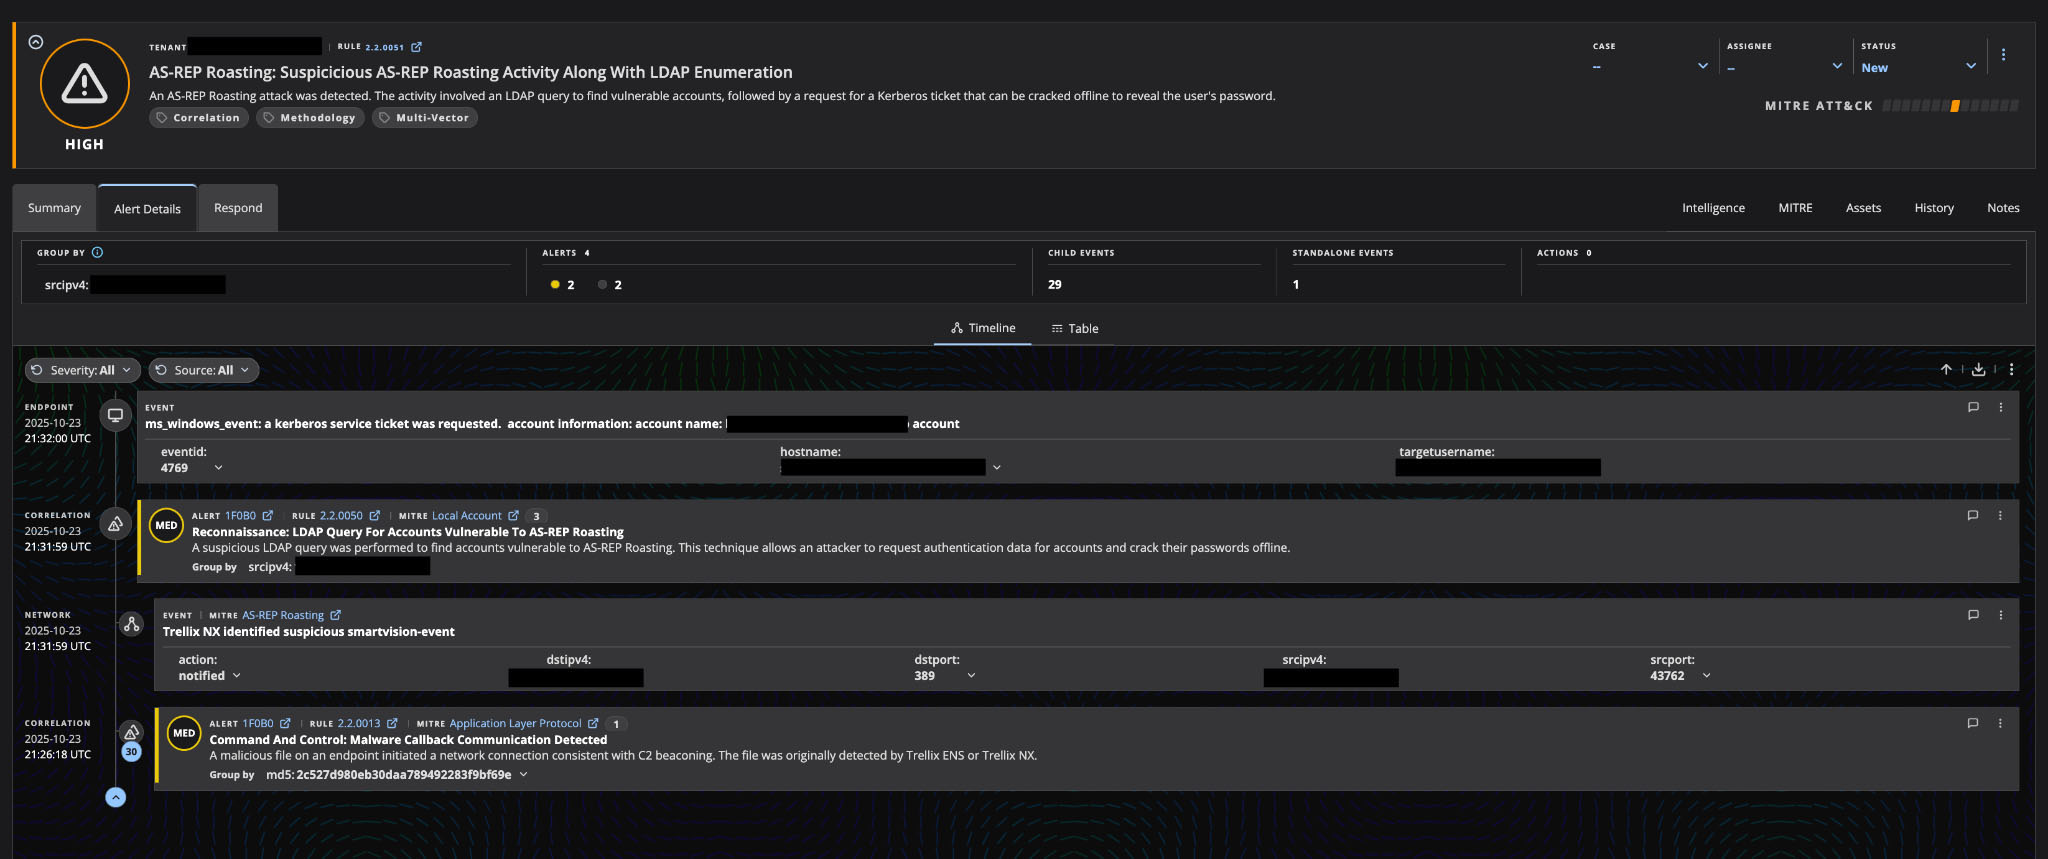Open the Severity: All filter dropdown

(82, 370)
